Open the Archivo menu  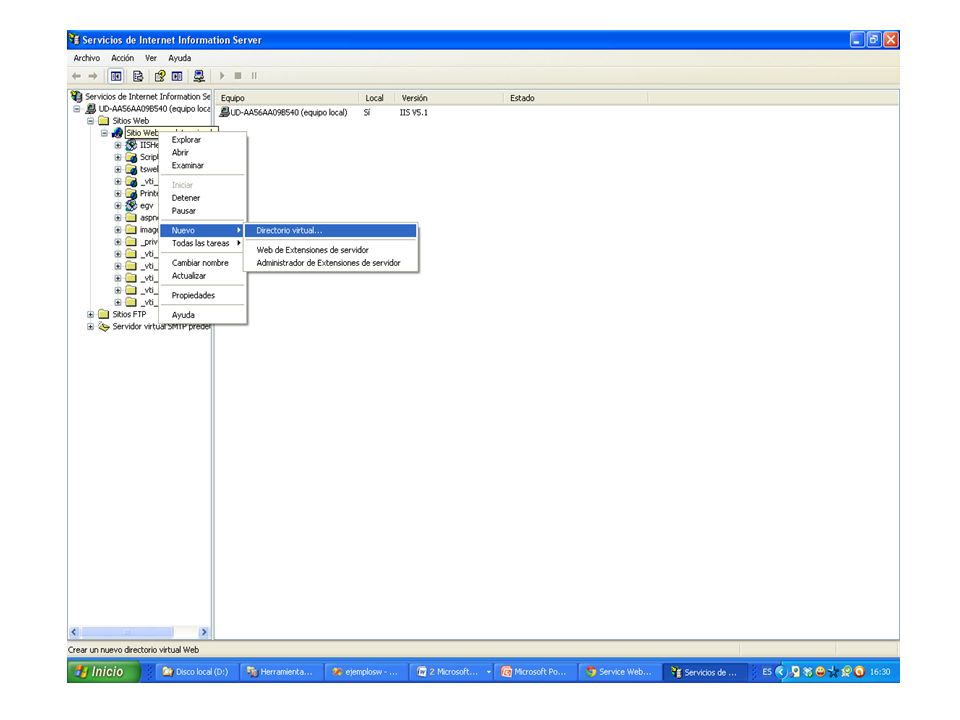86,58
